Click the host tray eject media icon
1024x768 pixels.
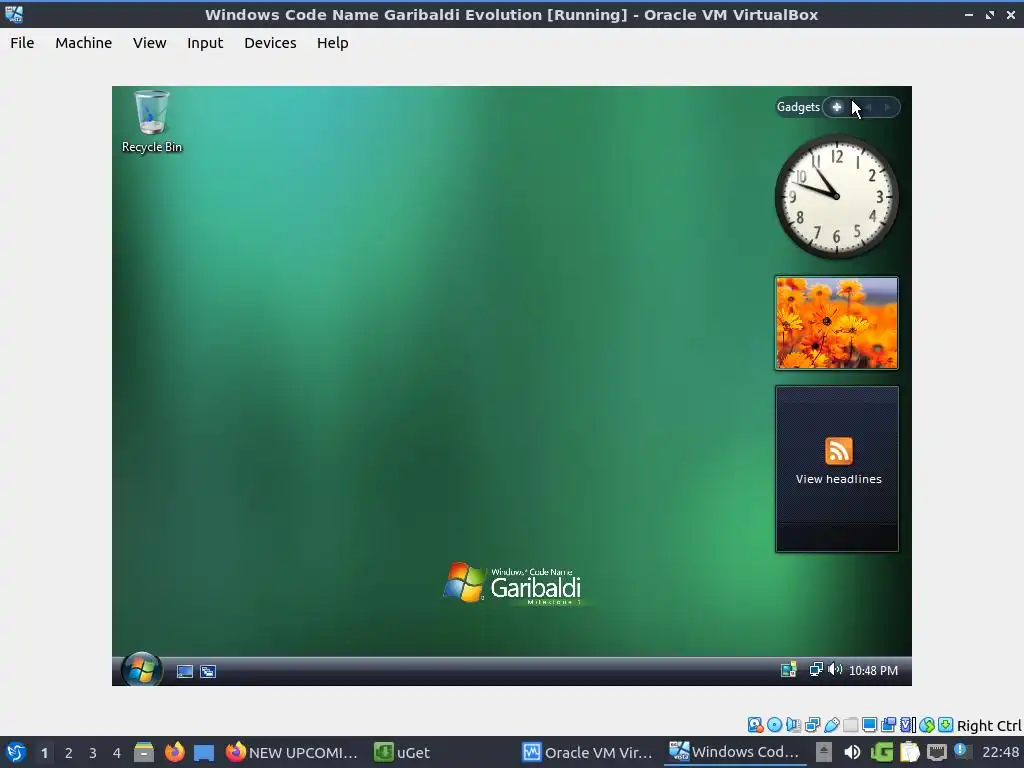pos(824,752)
